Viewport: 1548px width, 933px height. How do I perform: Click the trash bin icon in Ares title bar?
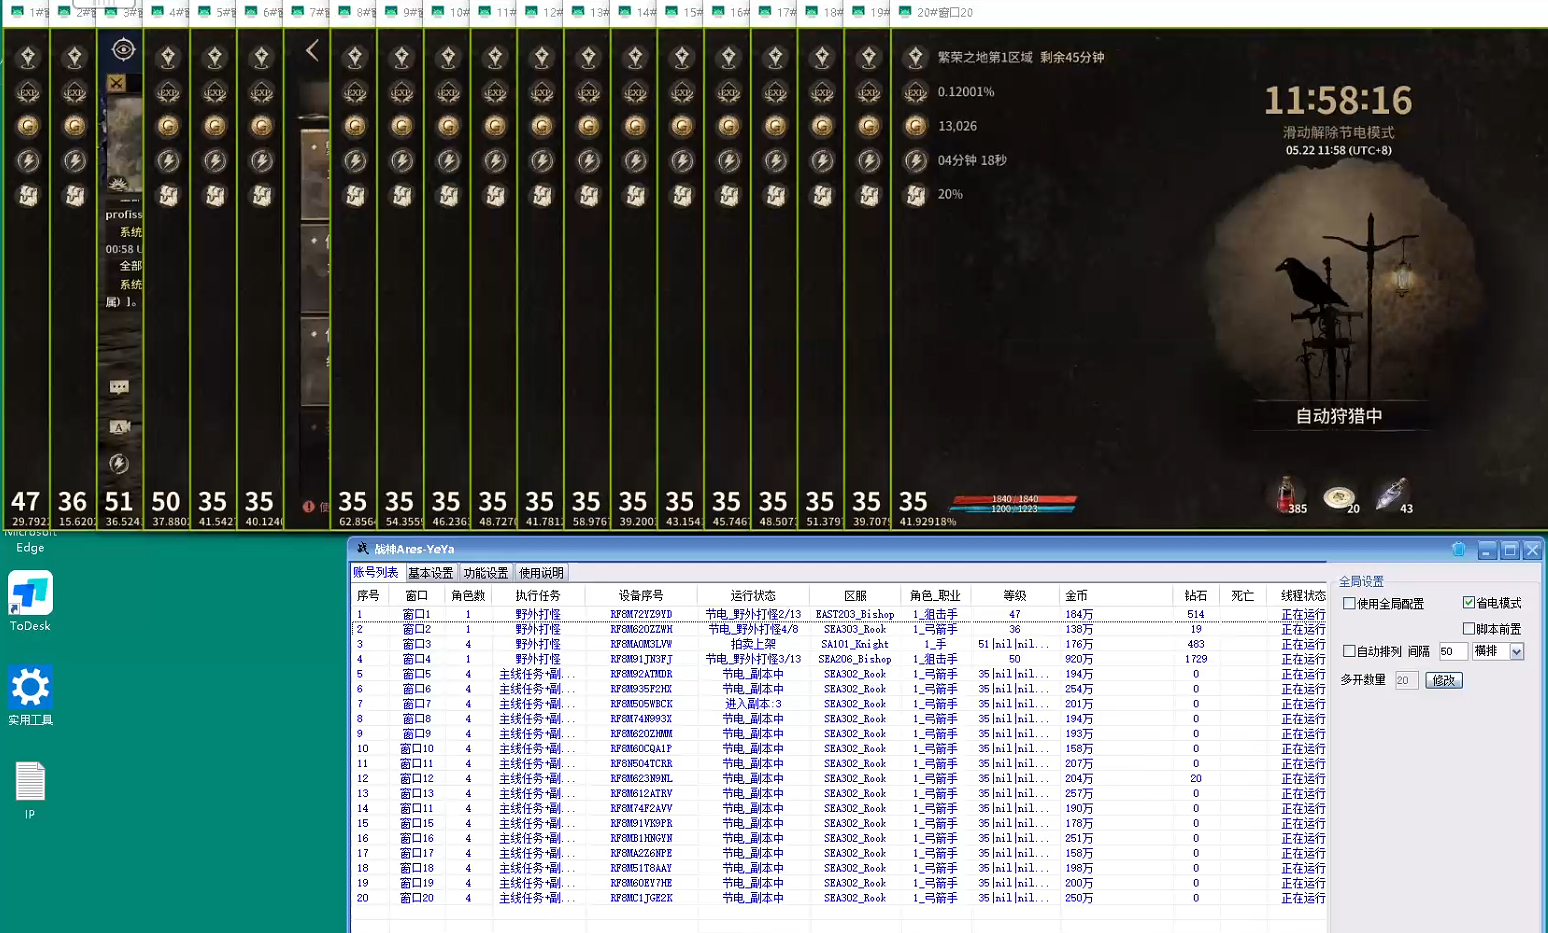coord(1459,549)
